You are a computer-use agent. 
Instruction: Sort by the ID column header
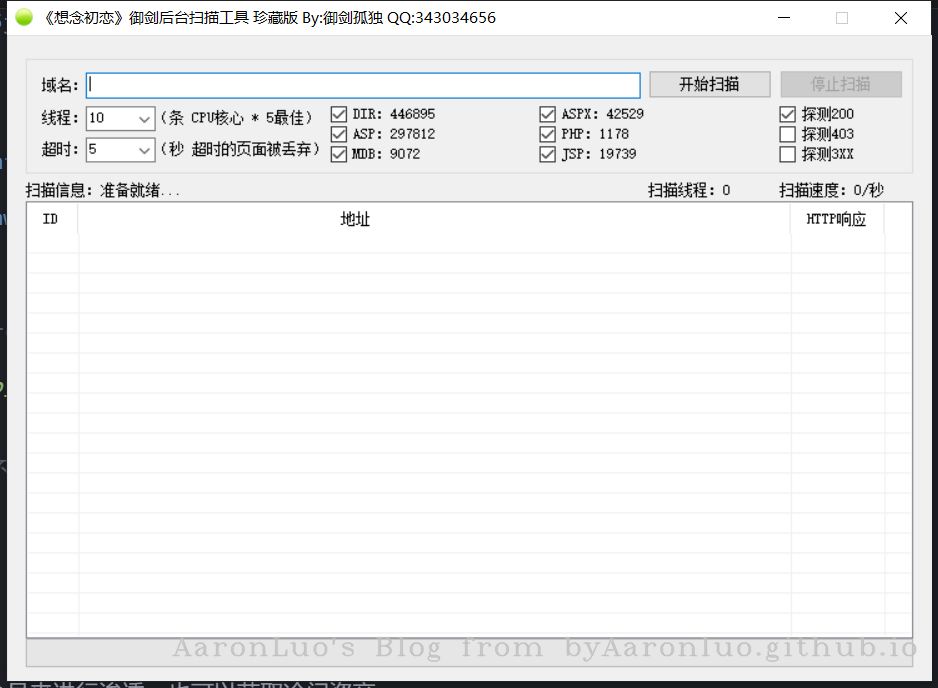[51, 219]
